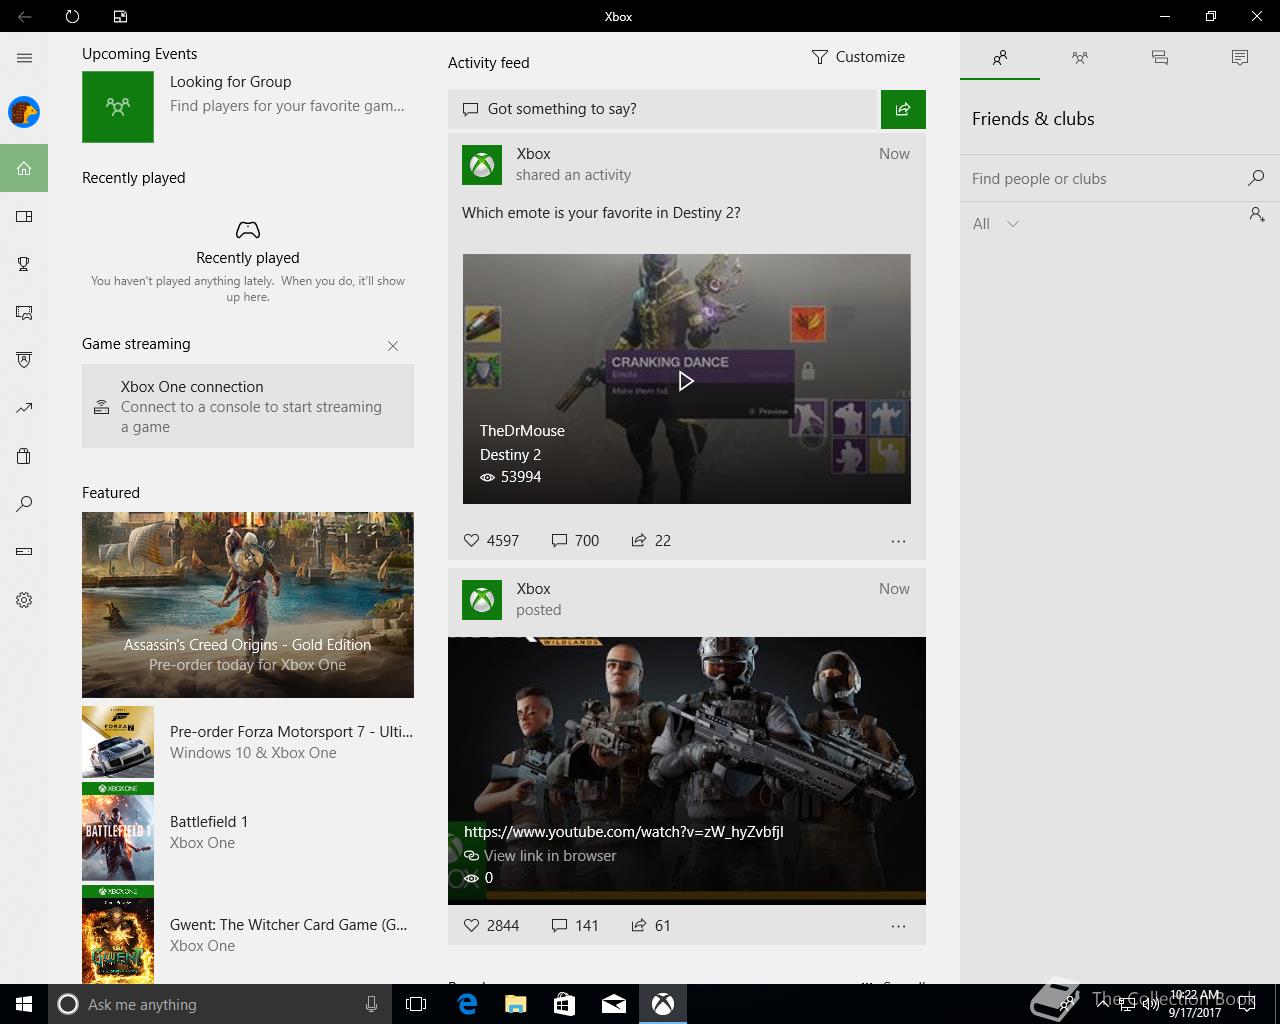1280x1024 pixels.
Task: Open Assassin's Creed Origins featured banner
Action: click(x=248, y=605)
